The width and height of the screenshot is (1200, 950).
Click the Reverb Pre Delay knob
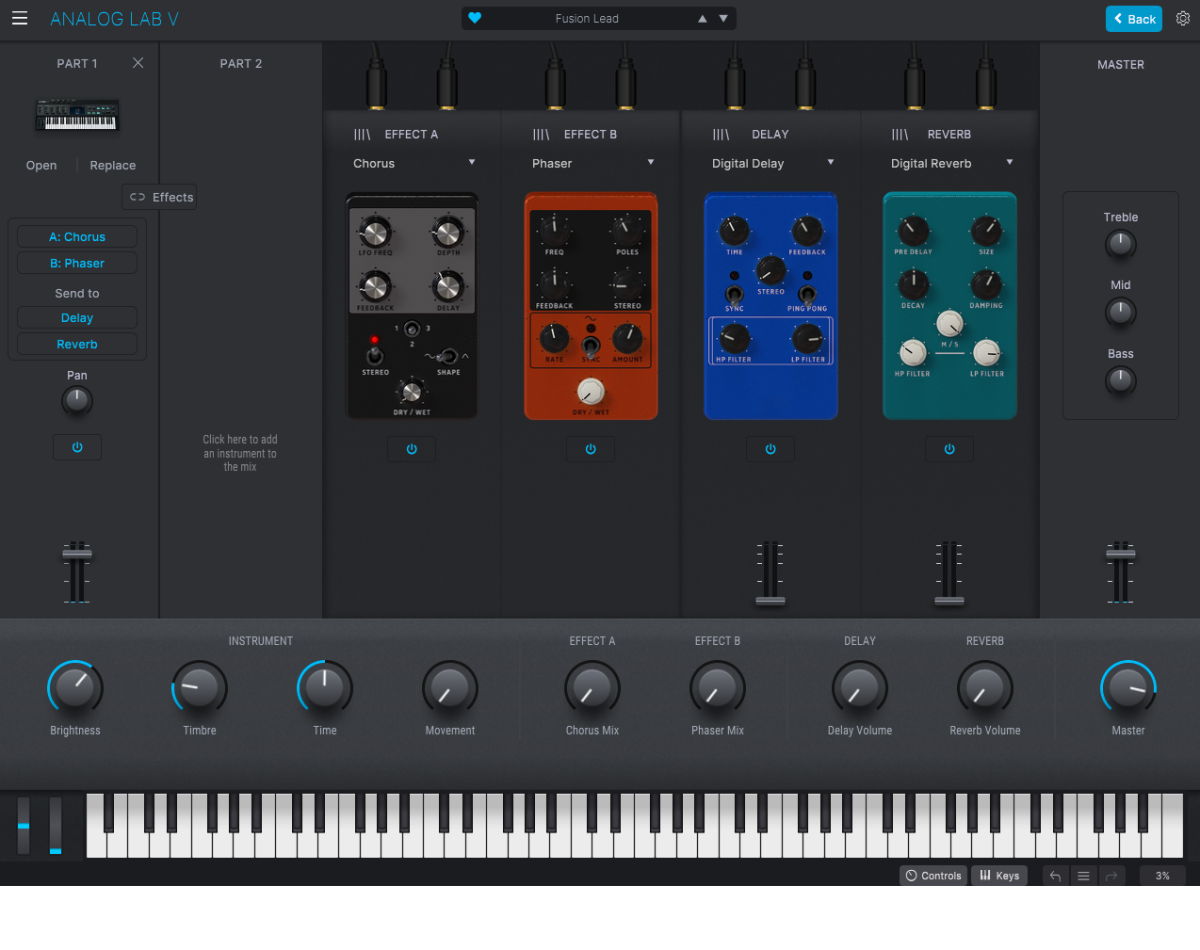913,231
